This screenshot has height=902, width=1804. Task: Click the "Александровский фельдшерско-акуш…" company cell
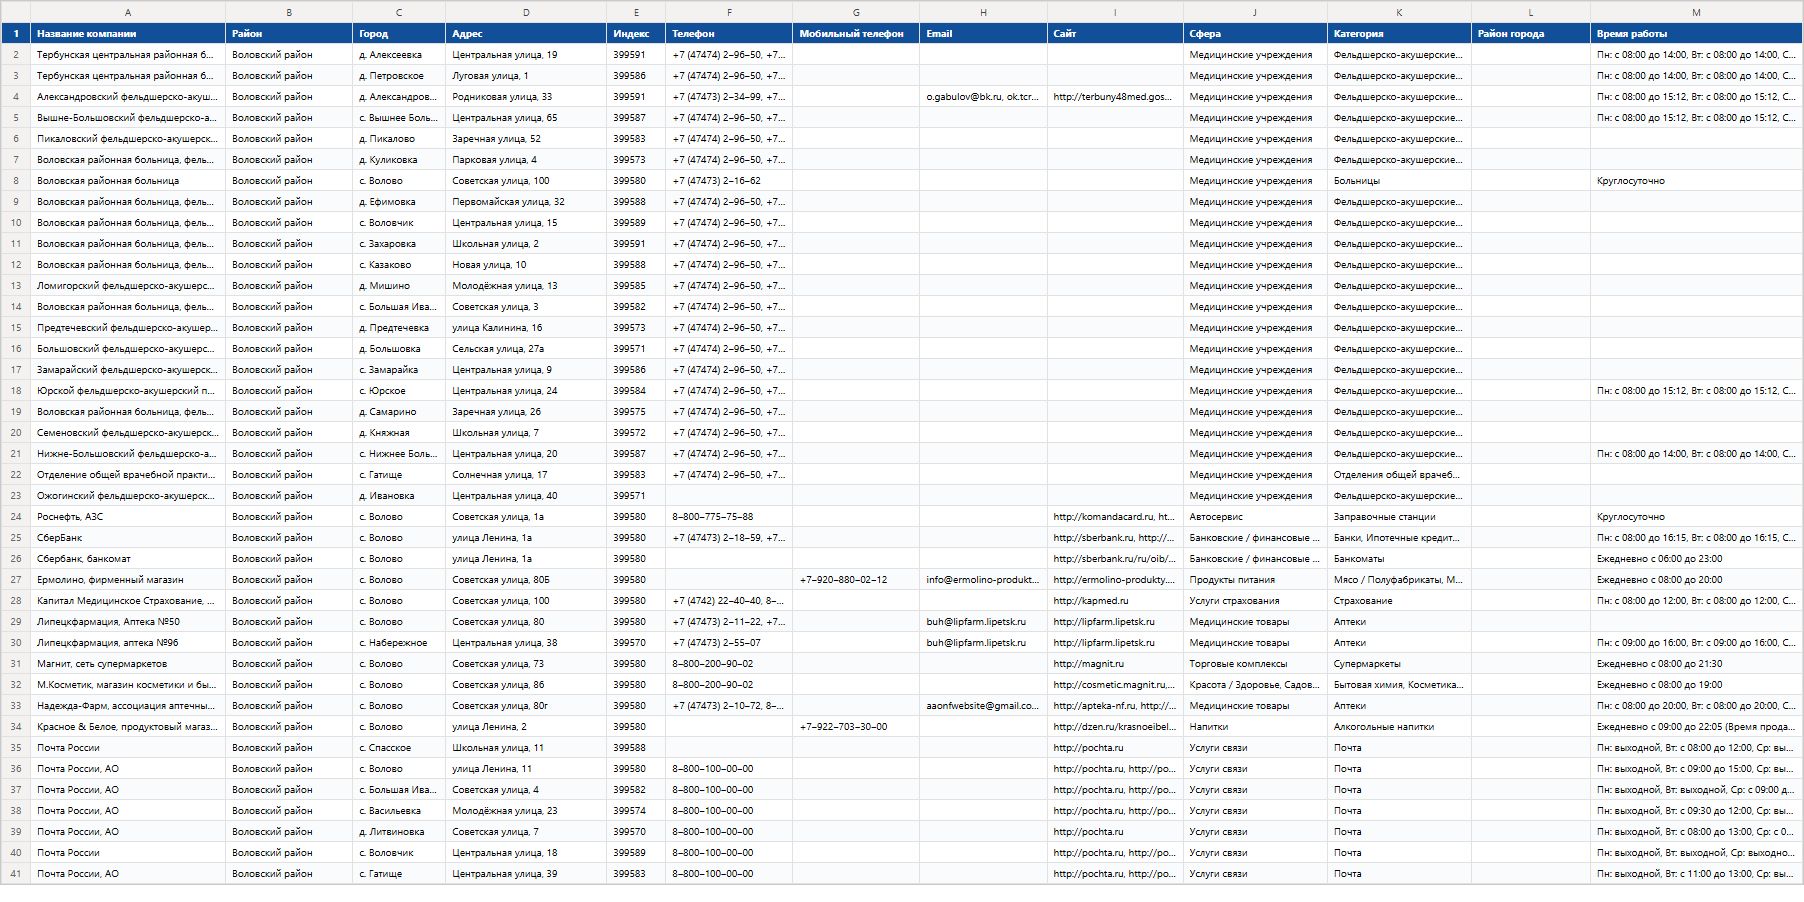tap(128, 97)
